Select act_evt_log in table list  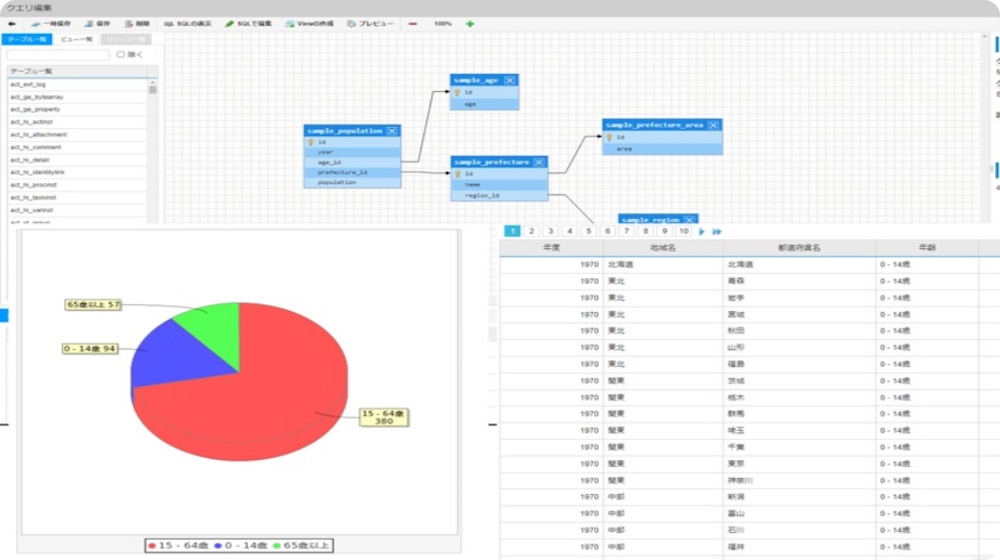pos(77,84)
